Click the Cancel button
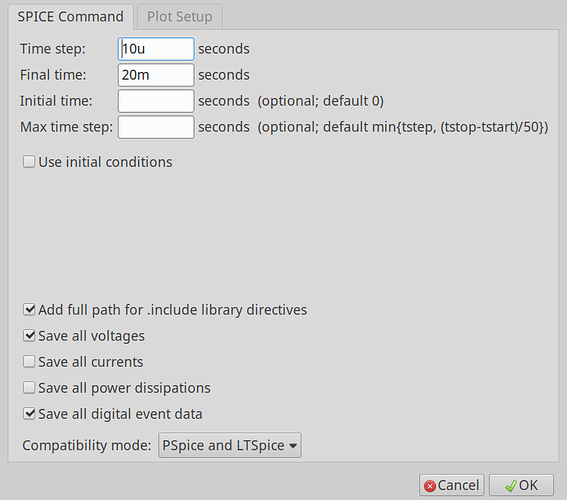Viewport: 567px width, 500px height. tap(451, 485)
